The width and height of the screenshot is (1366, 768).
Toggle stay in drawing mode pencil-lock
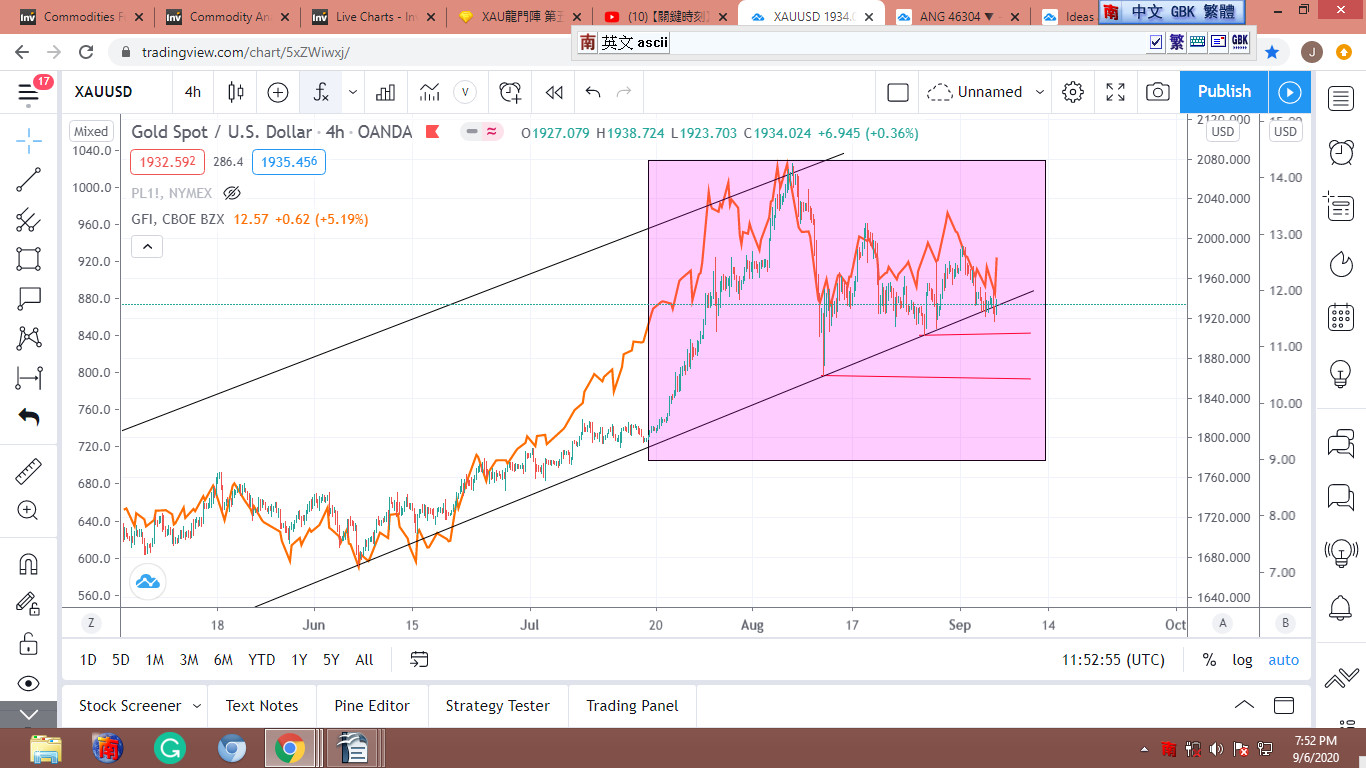pos(29,603)
